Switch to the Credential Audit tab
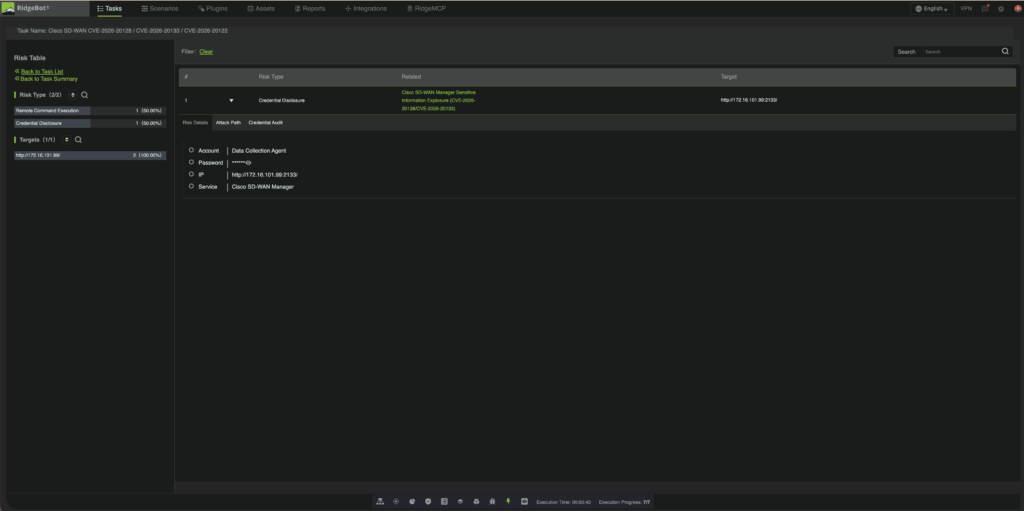This screenshot has width=1024, height=511. click(x=267, y=122)
